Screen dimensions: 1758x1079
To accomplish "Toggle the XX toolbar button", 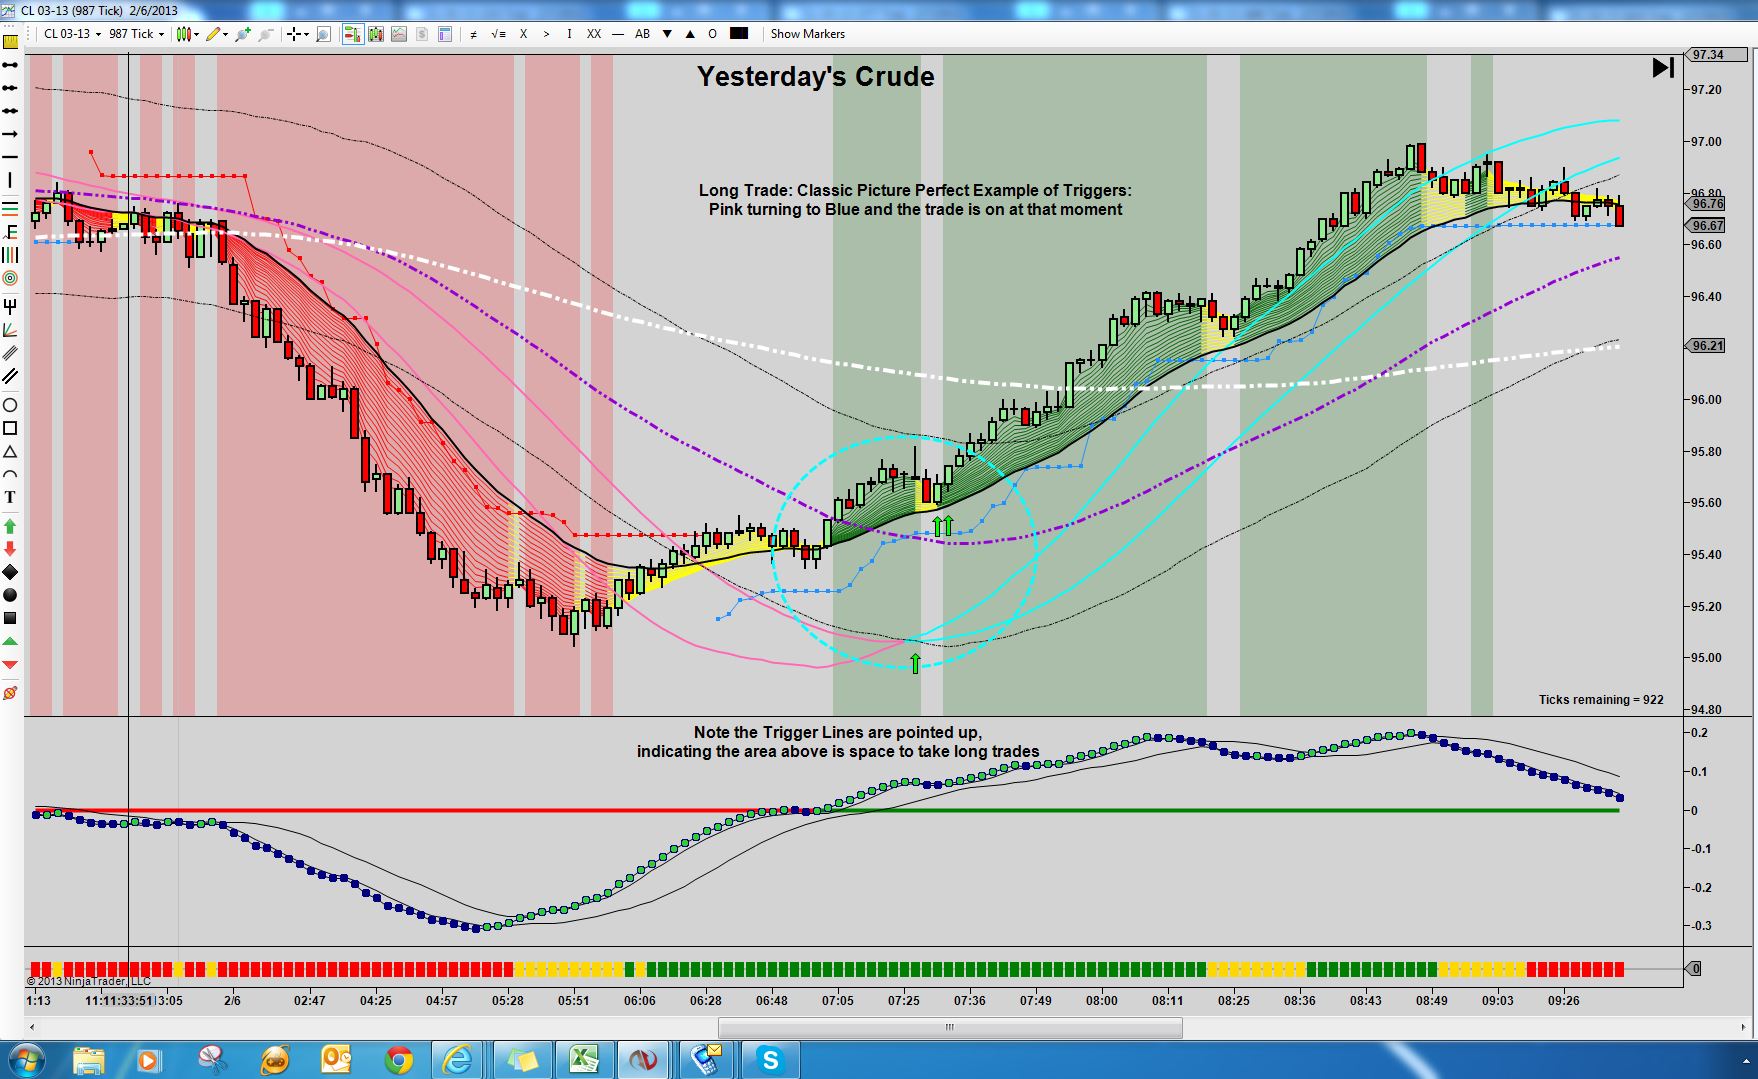I will tap(594, 34).
